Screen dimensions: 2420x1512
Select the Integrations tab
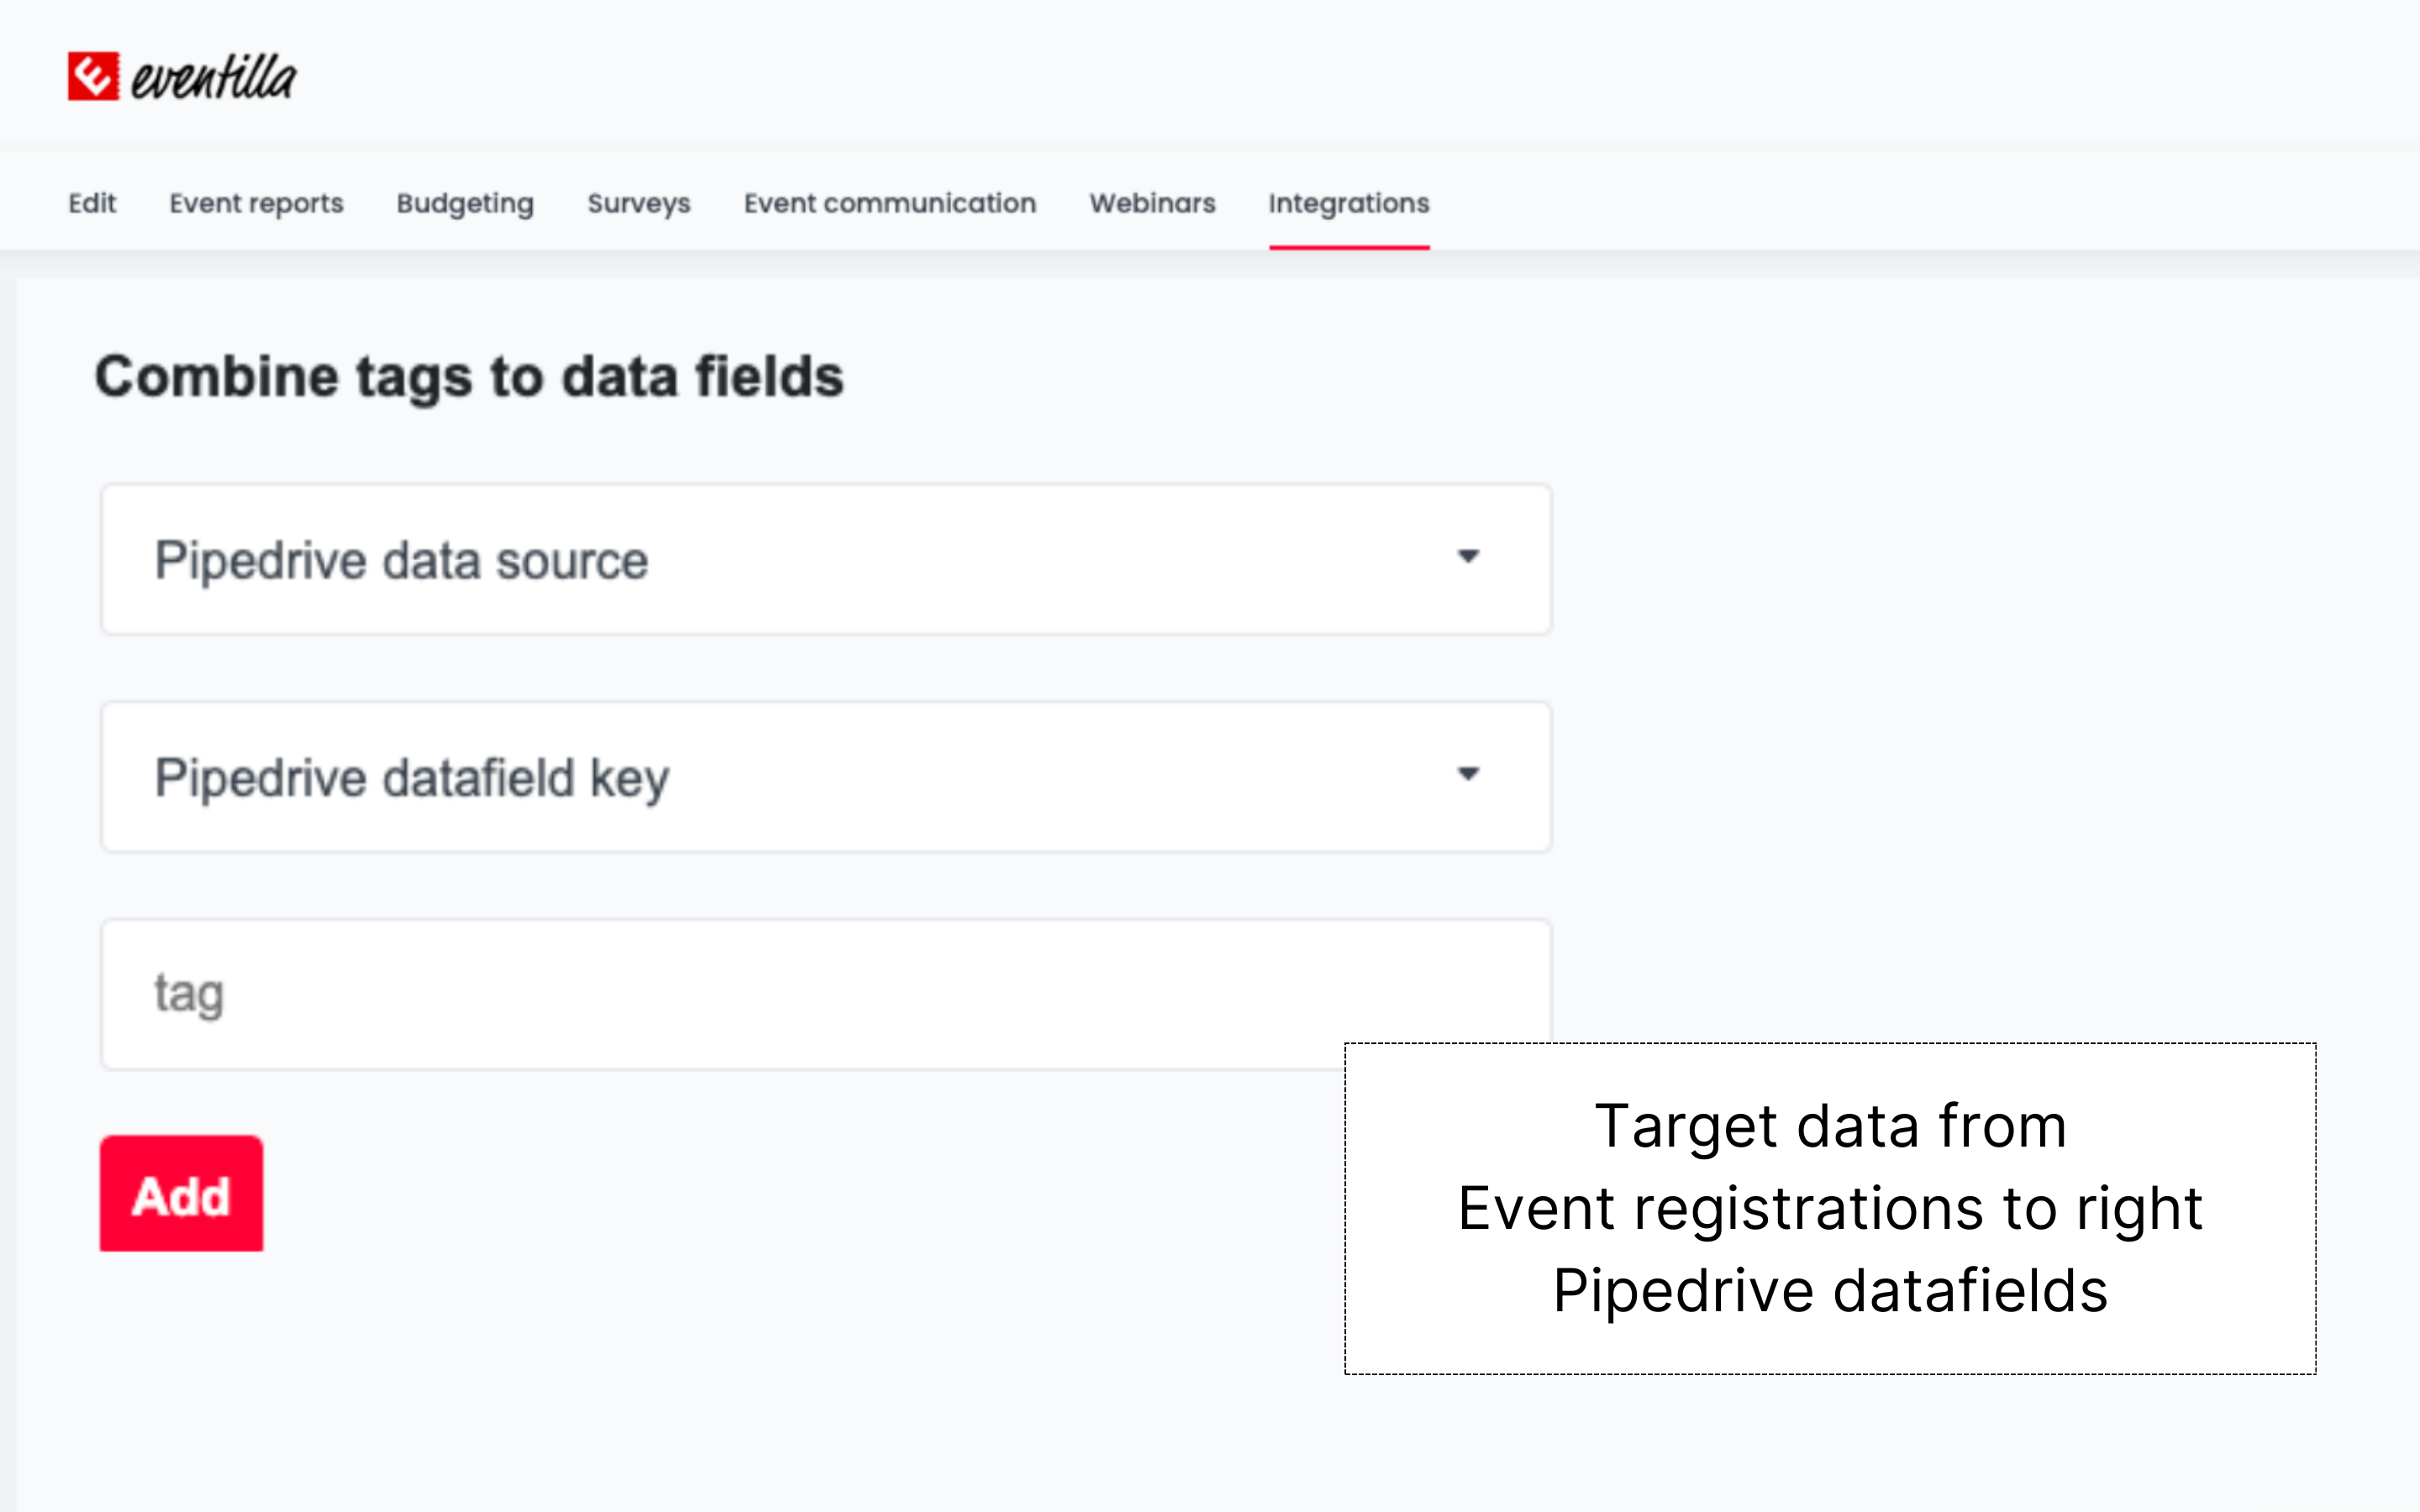pos(1348,203)
